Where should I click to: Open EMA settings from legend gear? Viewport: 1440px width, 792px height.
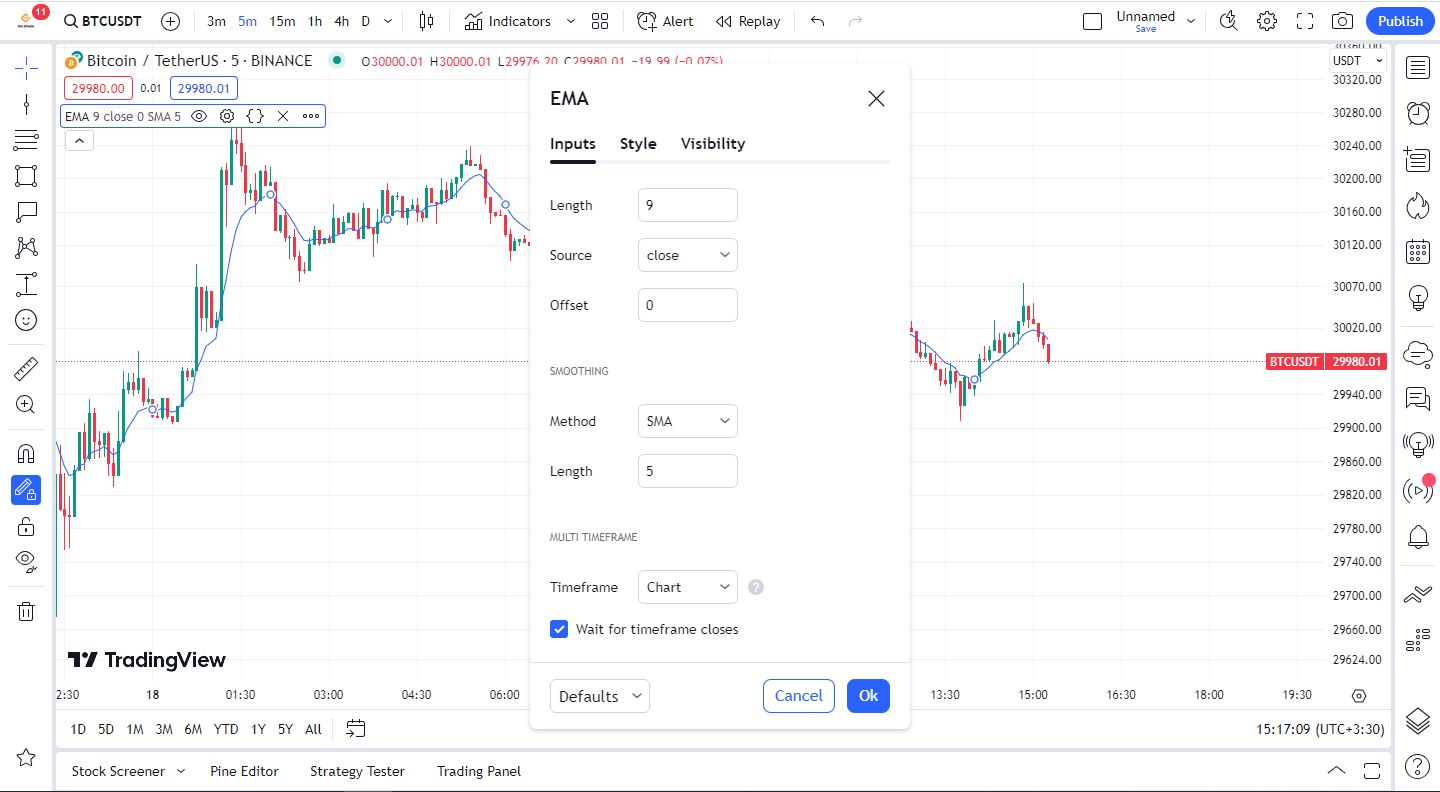[x=227, y=116]
